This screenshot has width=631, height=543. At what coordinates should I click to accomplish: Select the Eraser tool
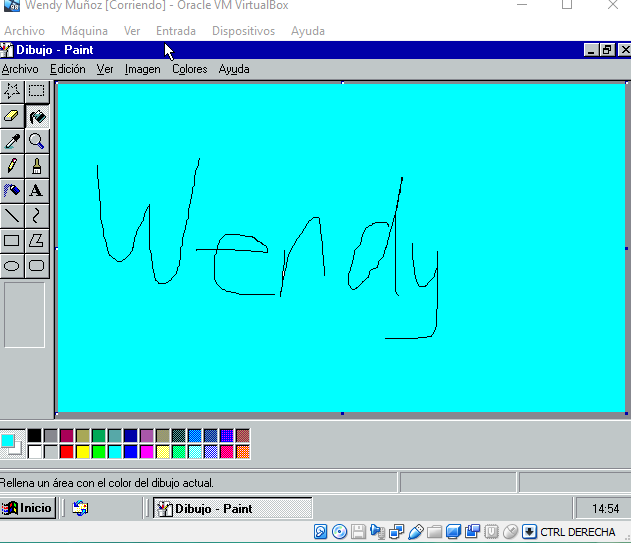click(x=12, y=116)
